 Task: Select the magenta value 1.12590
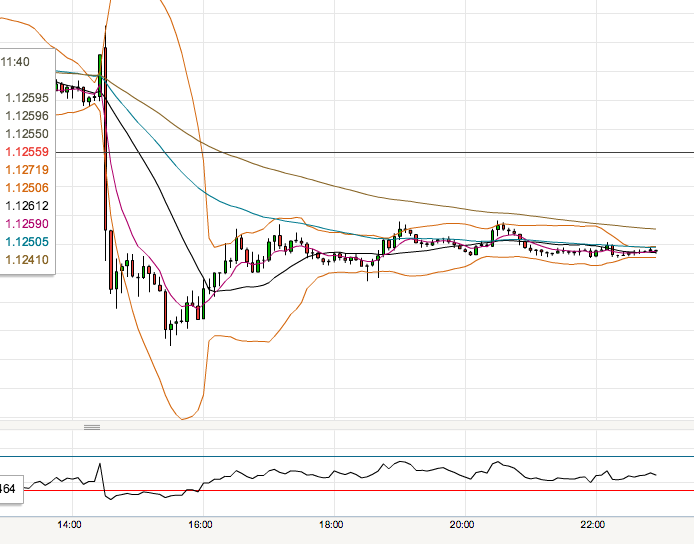click(x=27, y=224)
